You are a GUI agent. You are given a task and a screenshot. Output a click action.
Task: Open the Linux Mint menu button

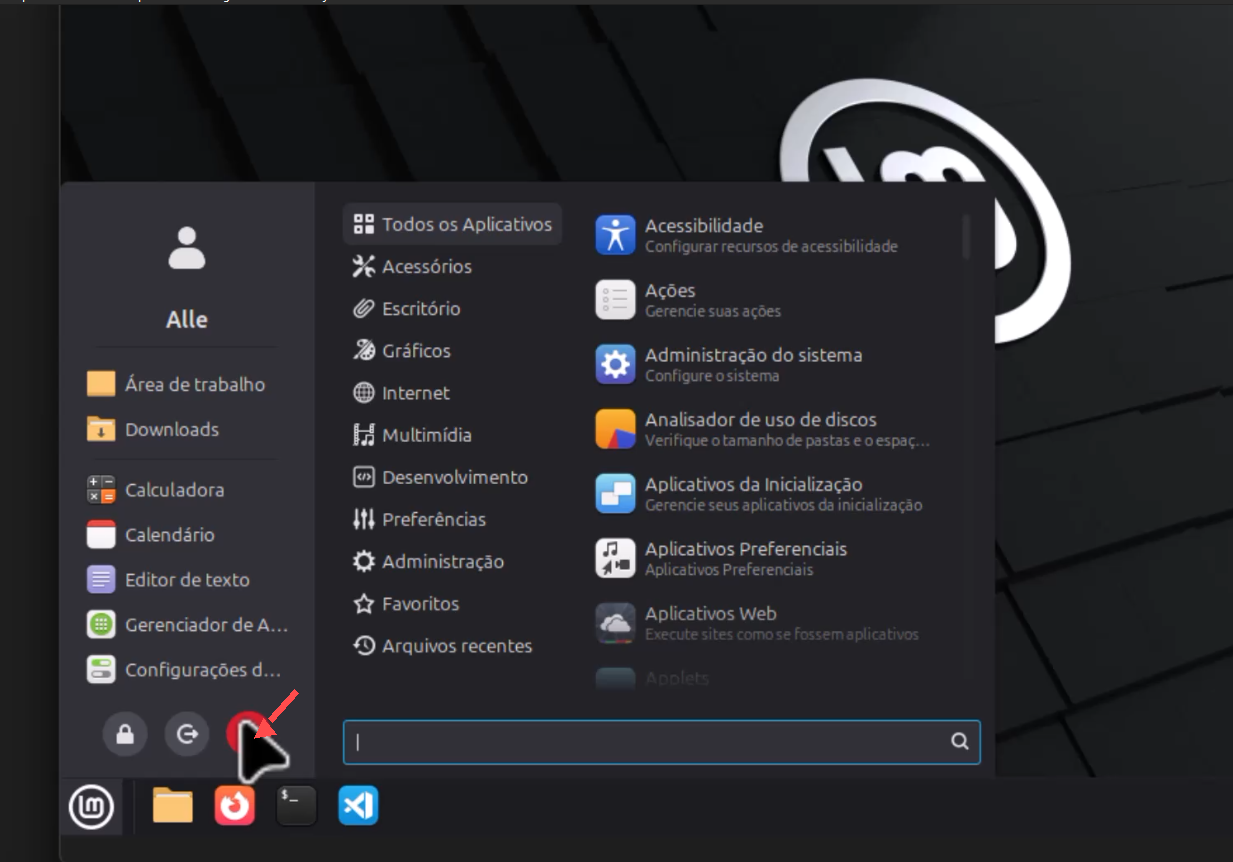[x=91, y=806]
